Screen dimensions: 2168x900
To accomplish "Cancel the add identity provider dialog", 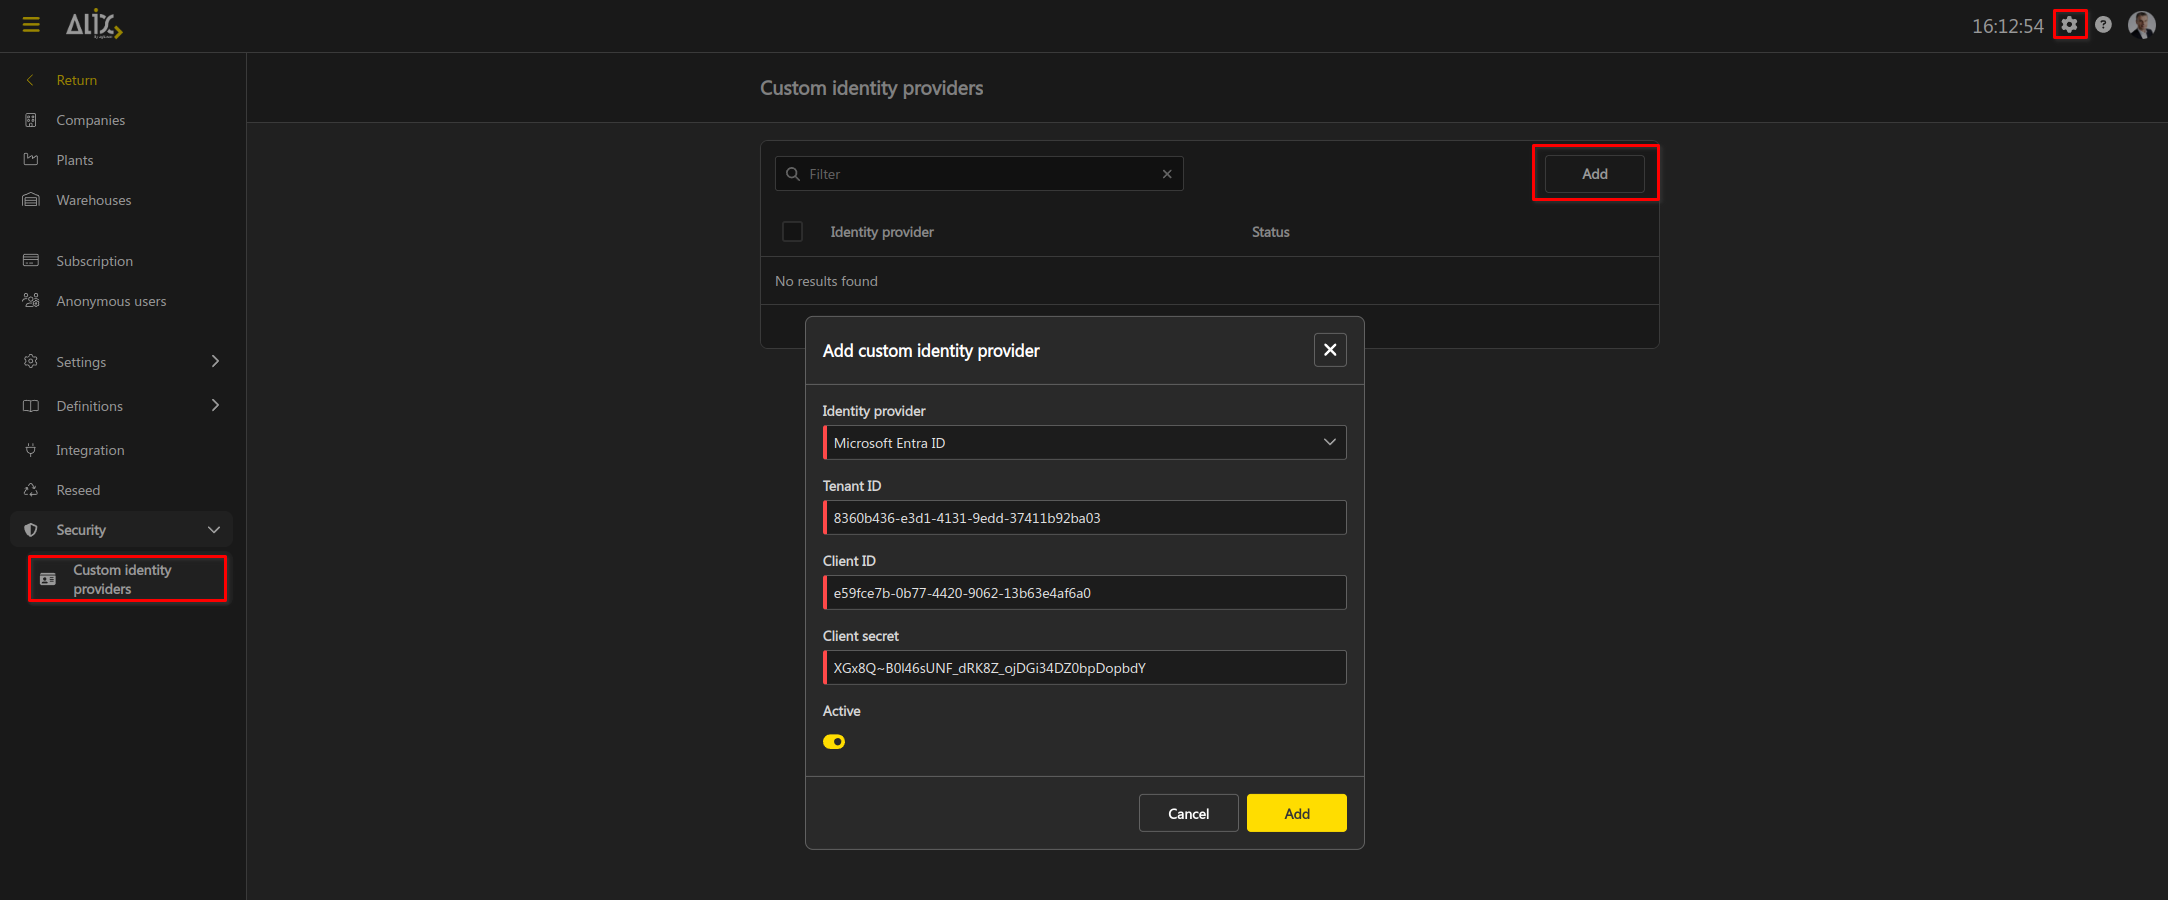I will point(1188,813).
